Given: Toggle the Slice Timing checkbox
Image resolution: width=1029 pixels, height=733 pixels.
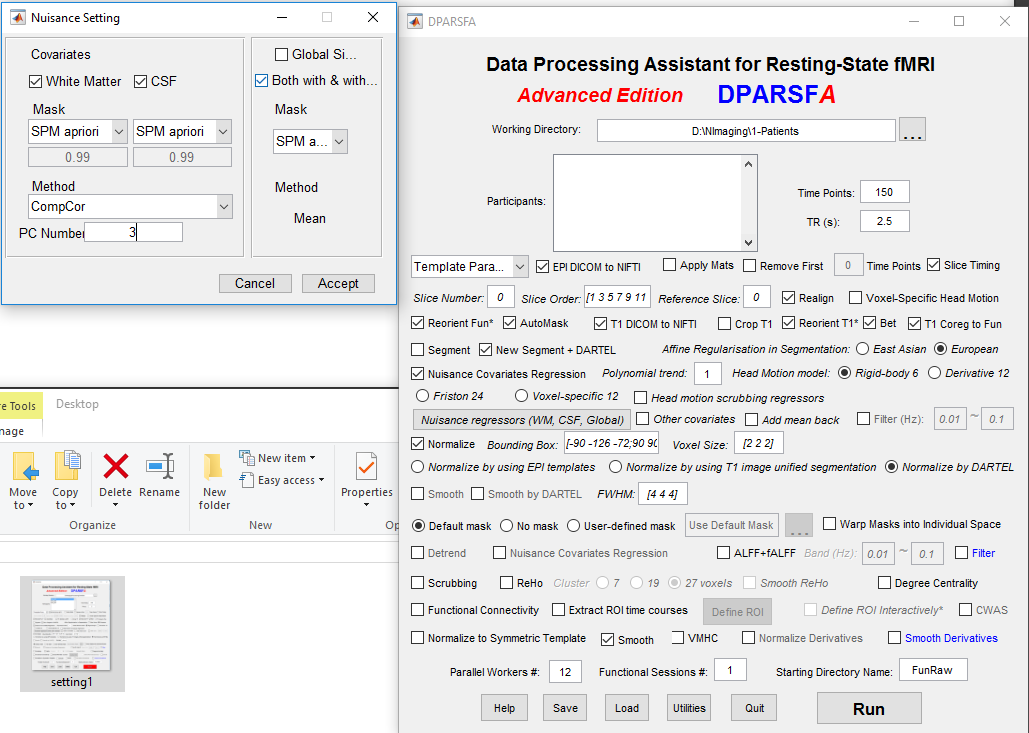Looking at the screenshot, I should click(x=934, y=265).
